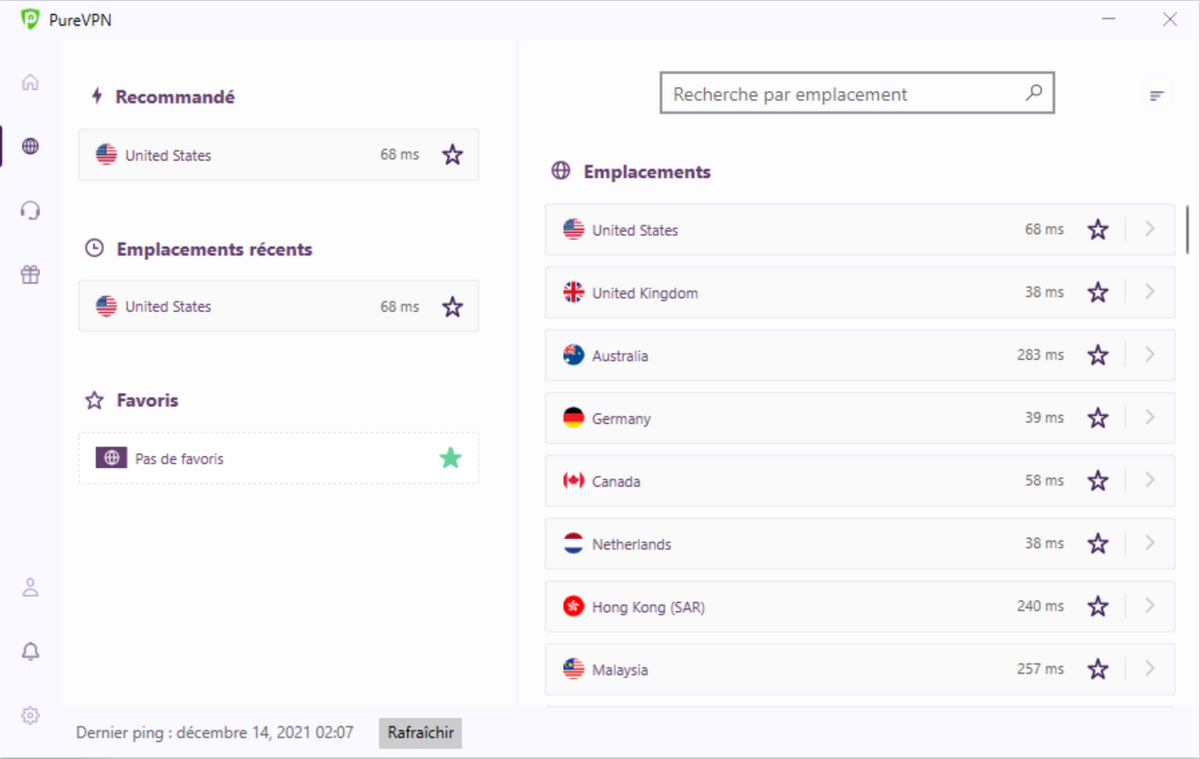Viewport: 1200px width, 759px height.
Task: Minimize the PureVPN window
Action: tap(1109, 19)
